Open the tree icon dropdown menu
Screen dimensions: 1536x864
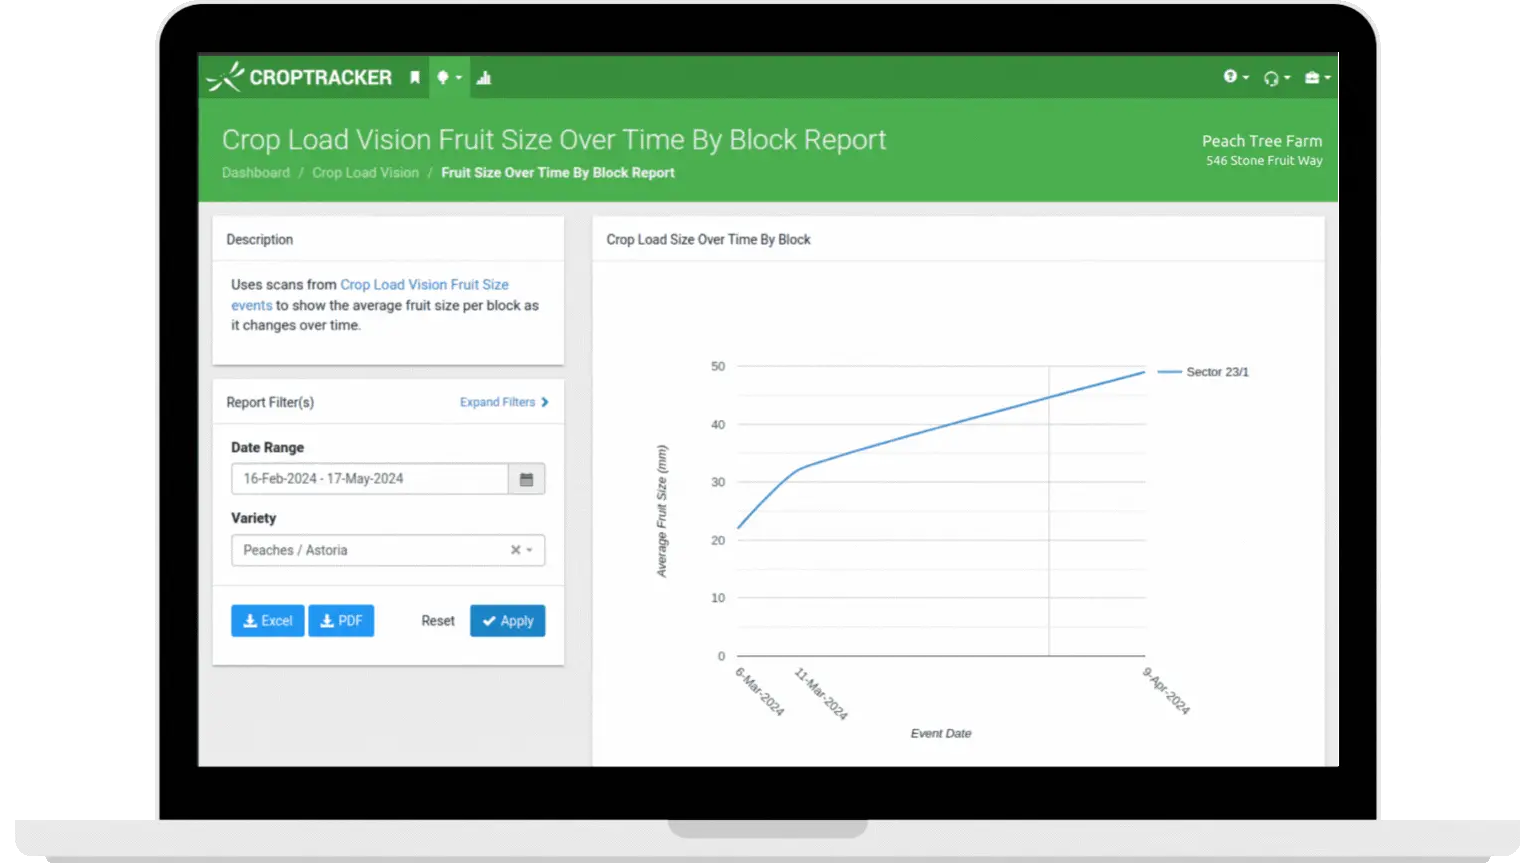point(449,78)
